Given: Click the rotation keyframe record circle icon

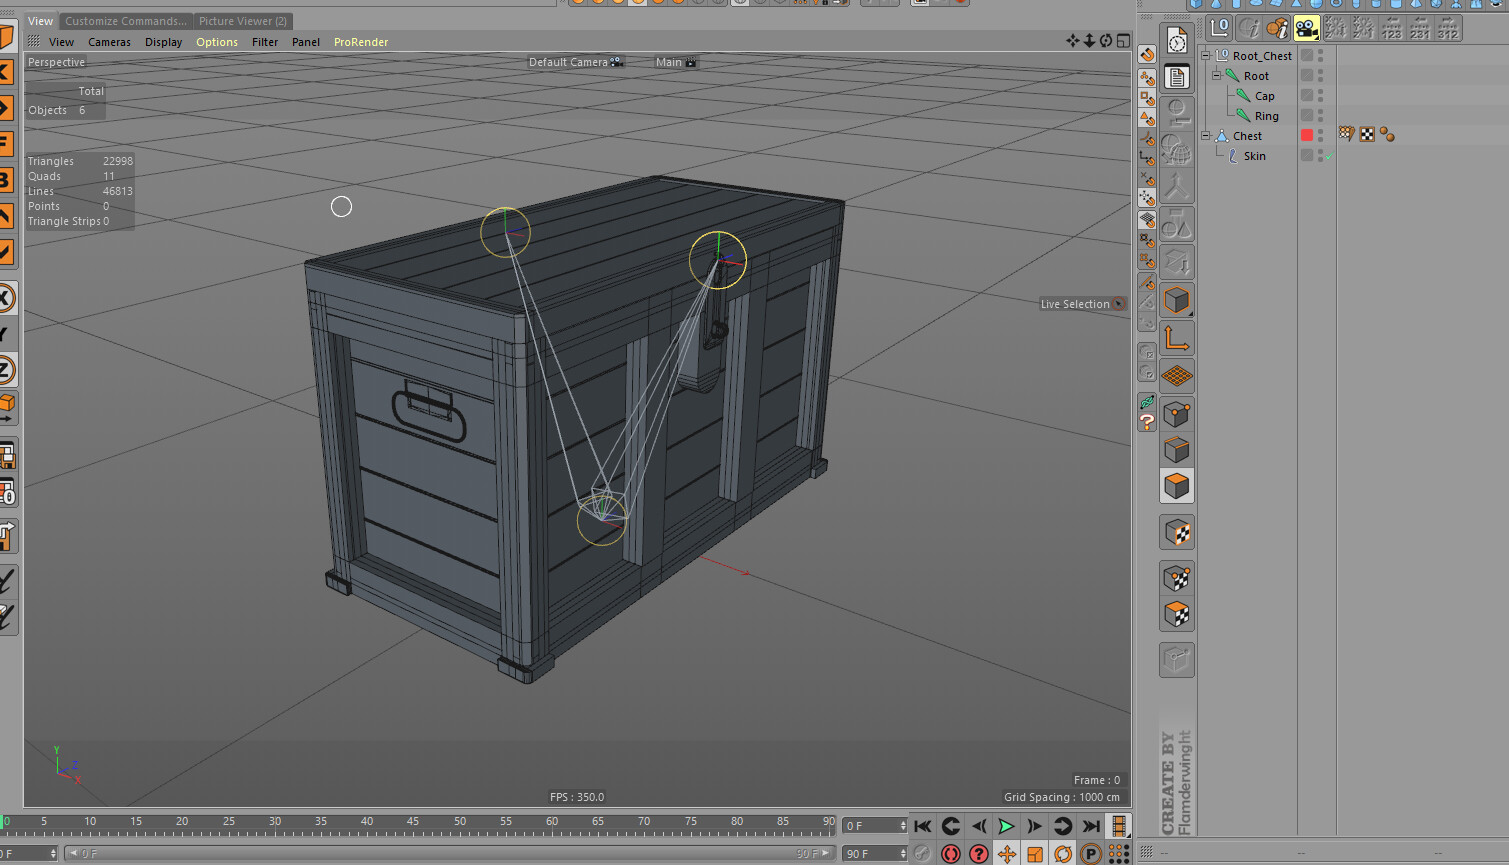Looking at the screenshot, I should 1062,854.
